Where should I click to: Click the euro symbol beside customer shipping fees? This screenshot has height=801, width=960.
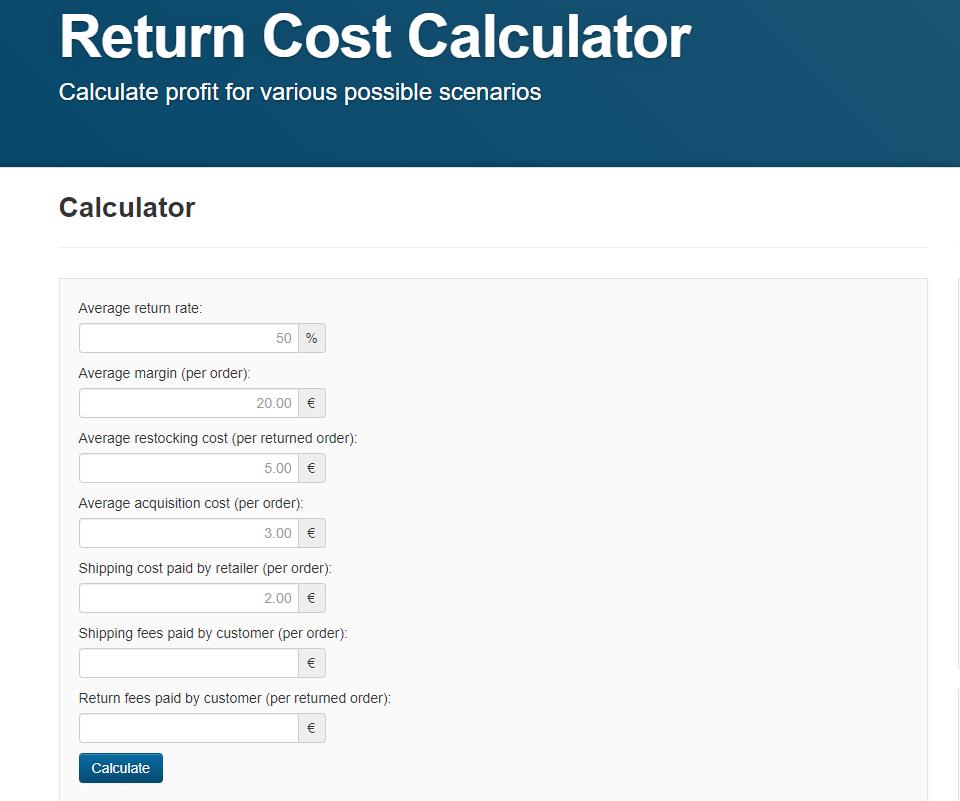click(x=312, y=663)
